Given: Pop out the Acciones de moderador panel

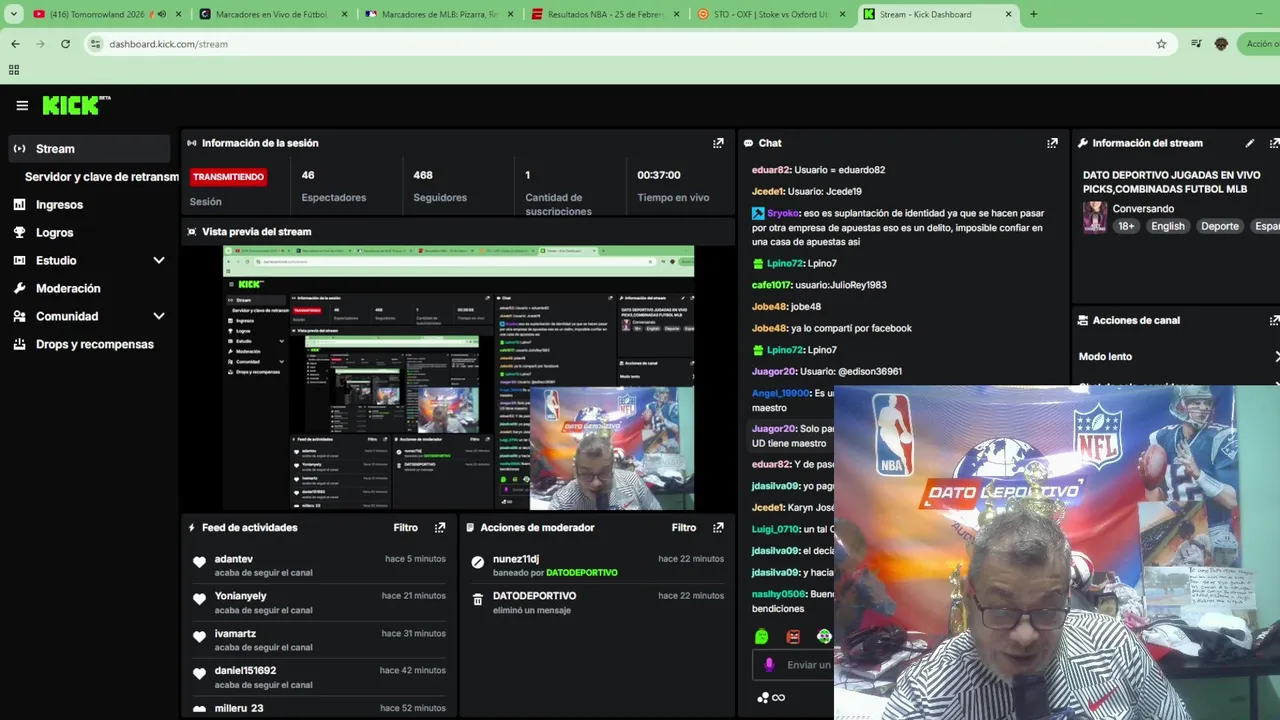Looking at the screenshot, I should tap(718, 527).
